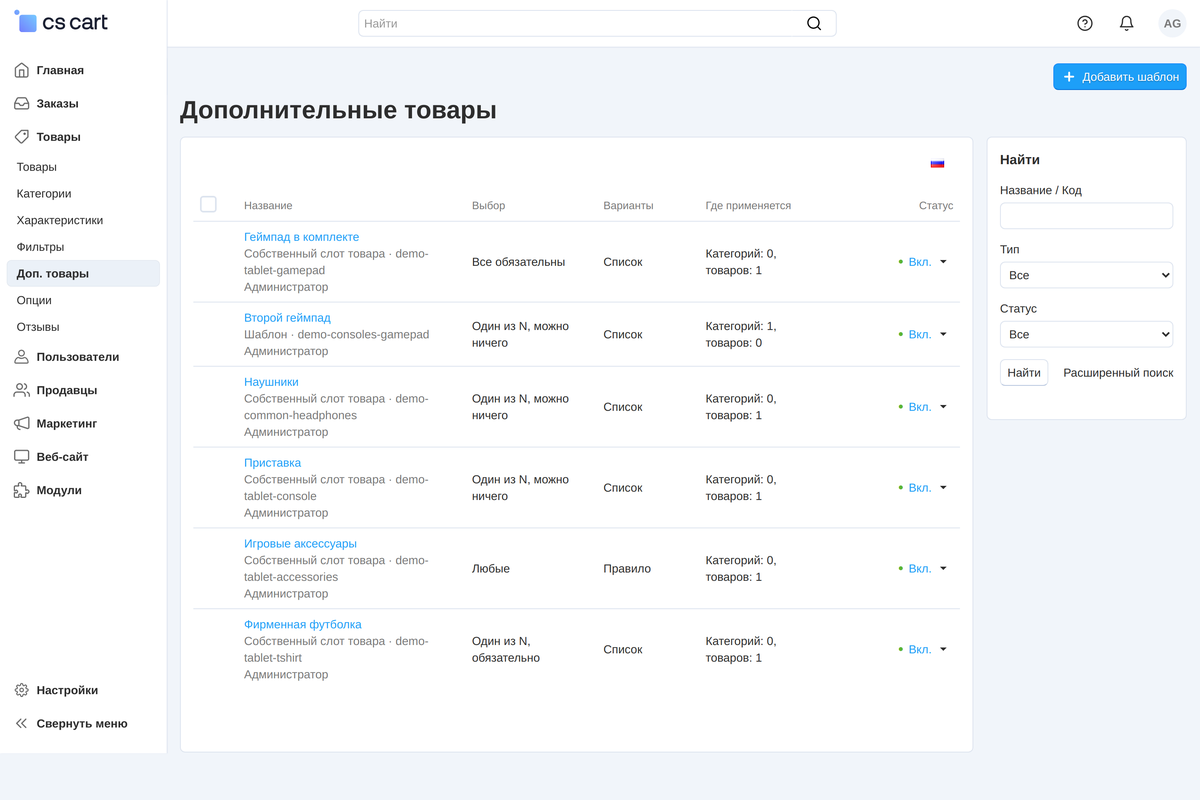Open the status dropdown for Геймпад в комплекте

(922, 262)
